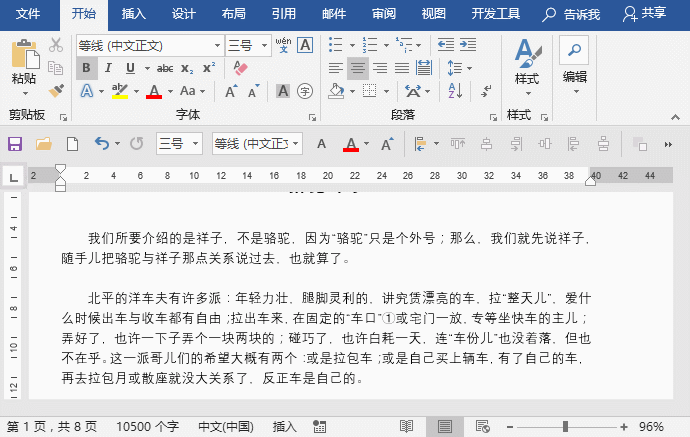690x437 pixels.
Task: Select the Format Painter brush icon
Action: 56,90
